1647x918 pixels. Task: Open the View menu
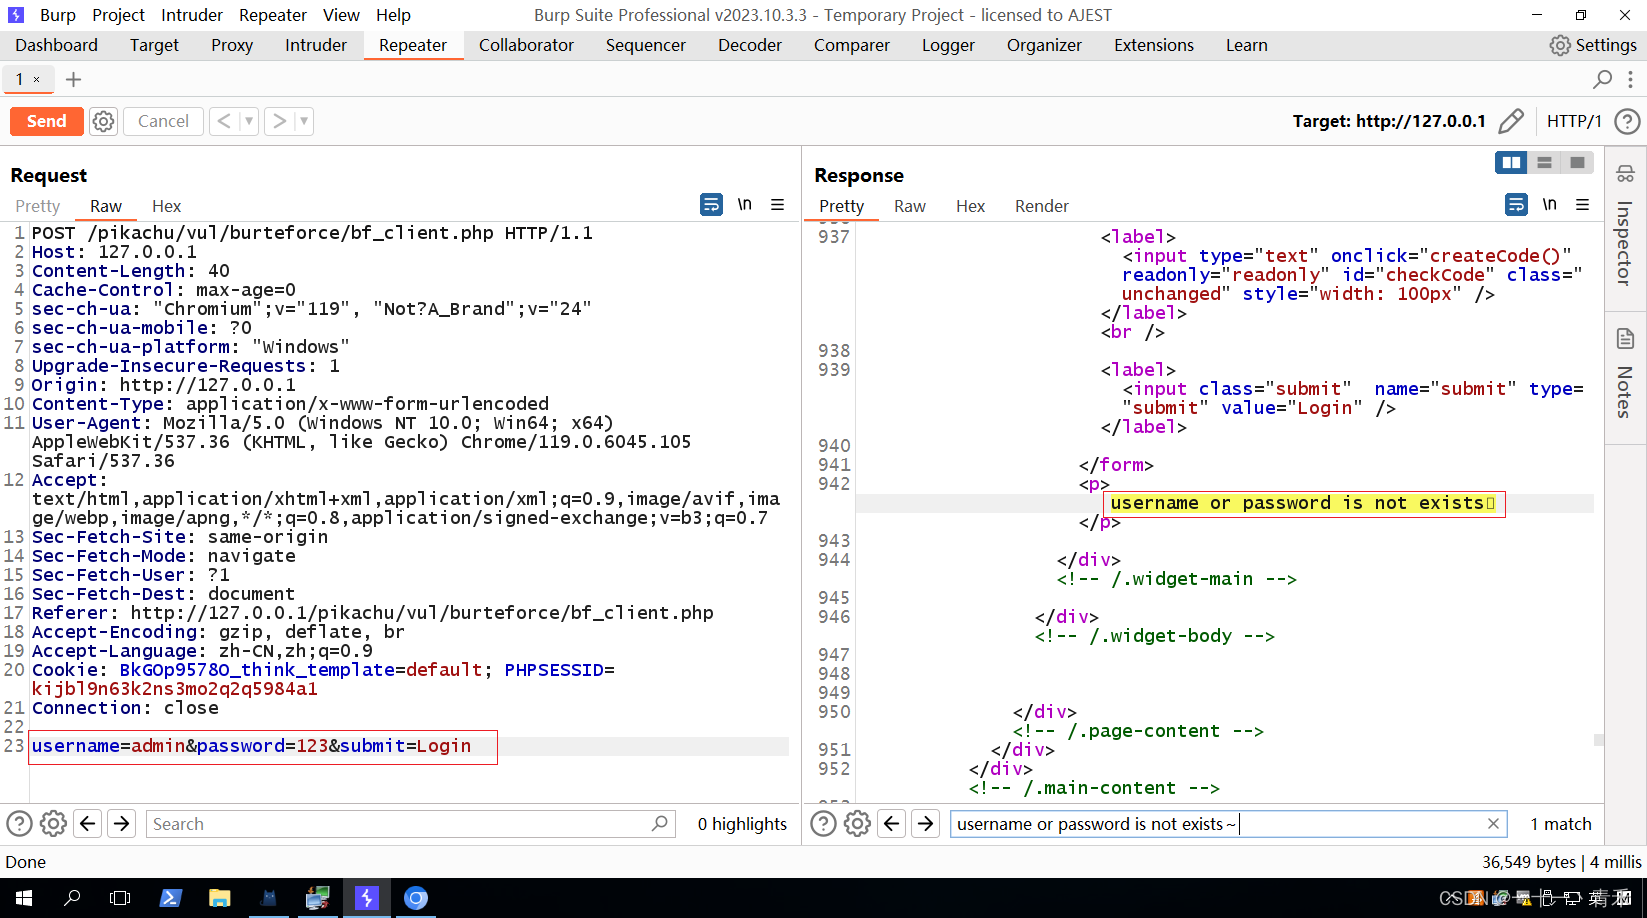[341, 15]
